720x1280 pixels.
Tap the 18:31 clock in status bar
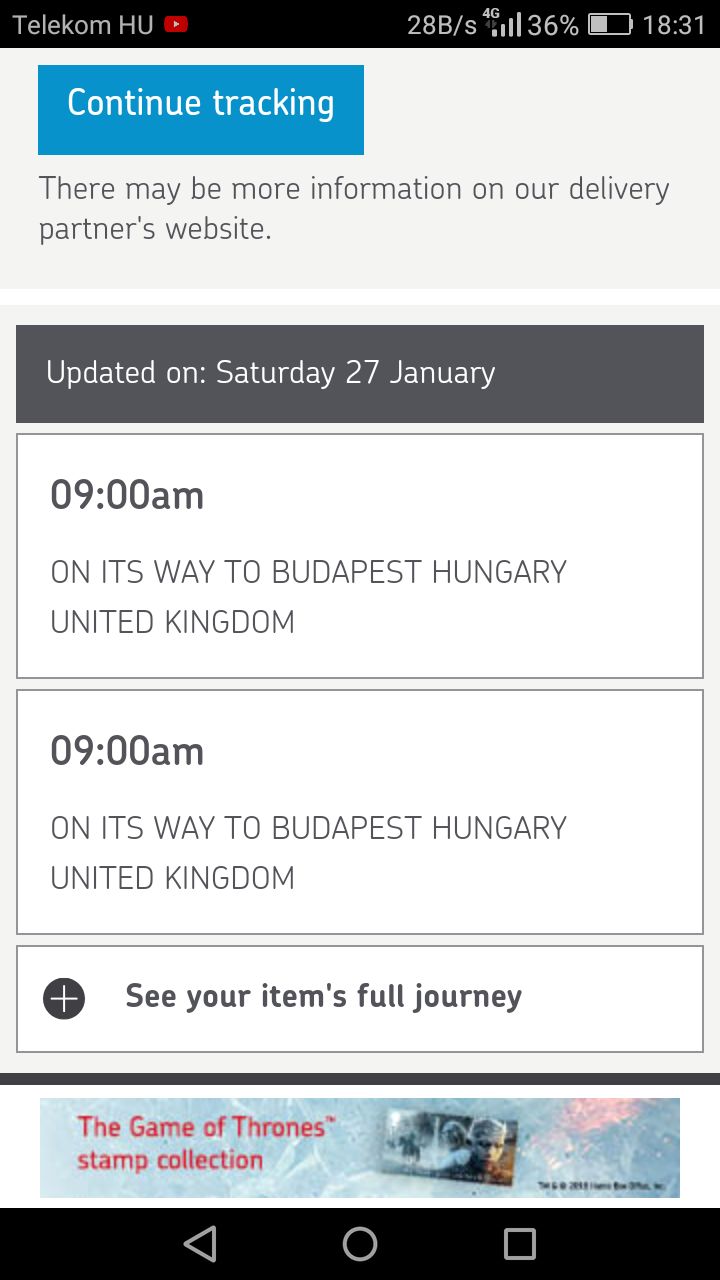pos(674,24)
